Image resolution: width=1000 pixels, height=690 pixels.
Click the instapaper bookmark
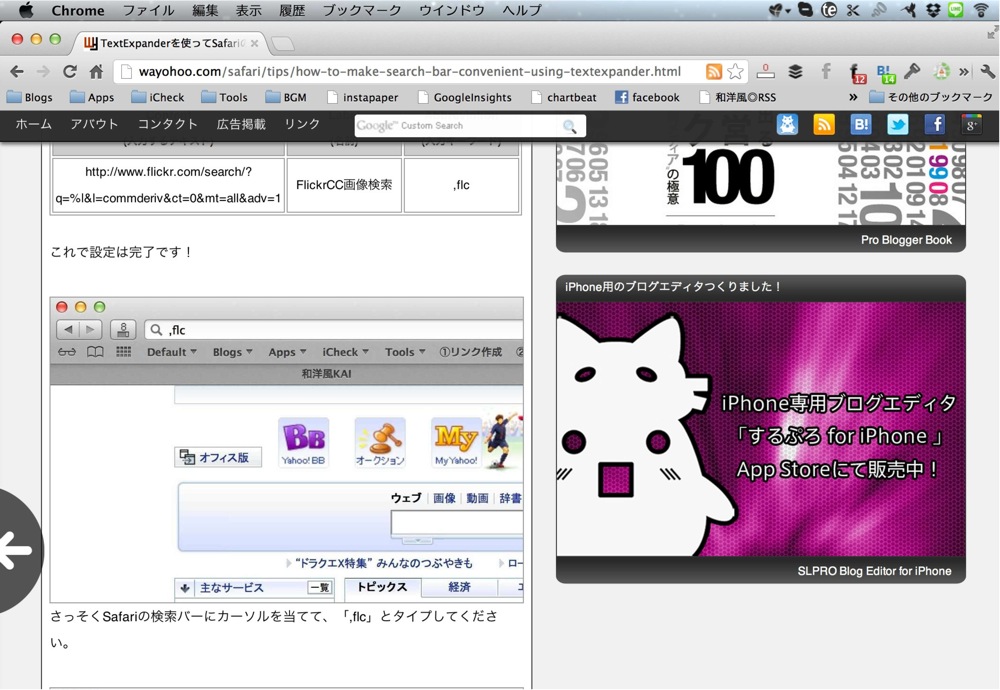pyautogui.click(x=362, y=98)
